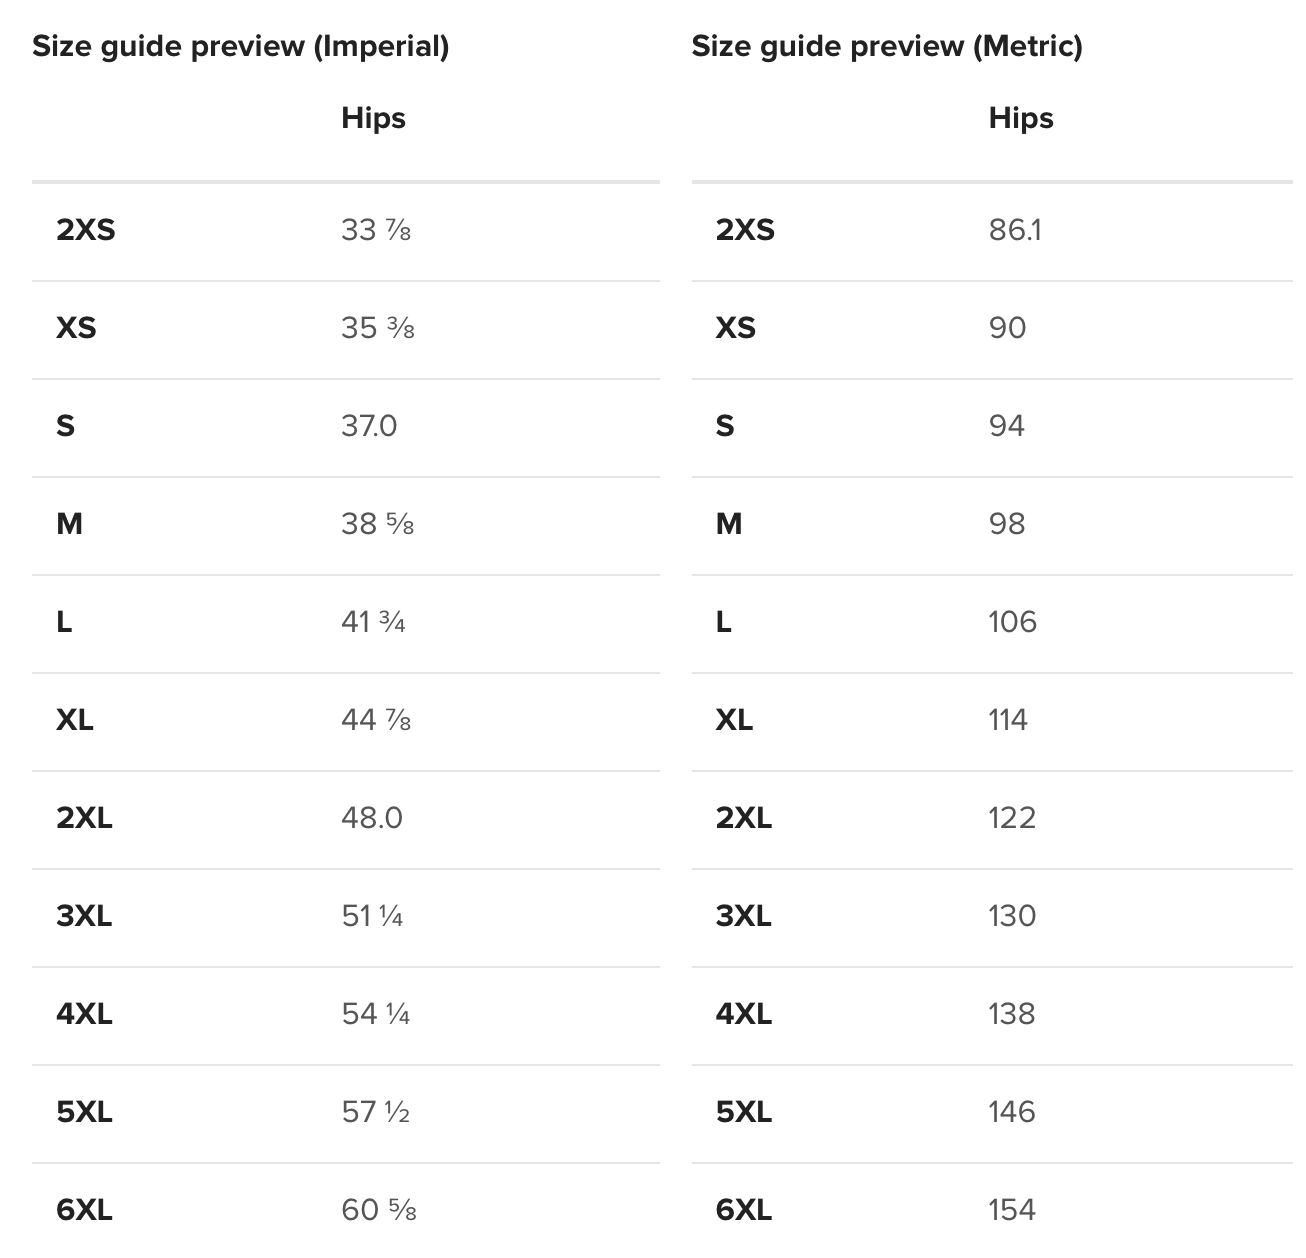Image resolution: width=1306 pixels, height=1258 pixels.
Task: Click the Imperial size guide preview heading
Action: (x=240, y=46)
